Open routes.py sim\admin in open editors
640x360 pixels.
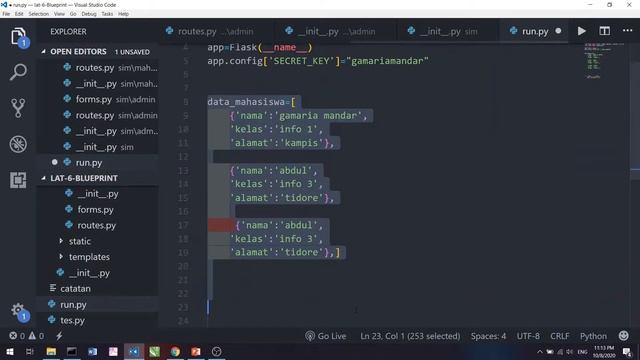(x=98, y=115)
